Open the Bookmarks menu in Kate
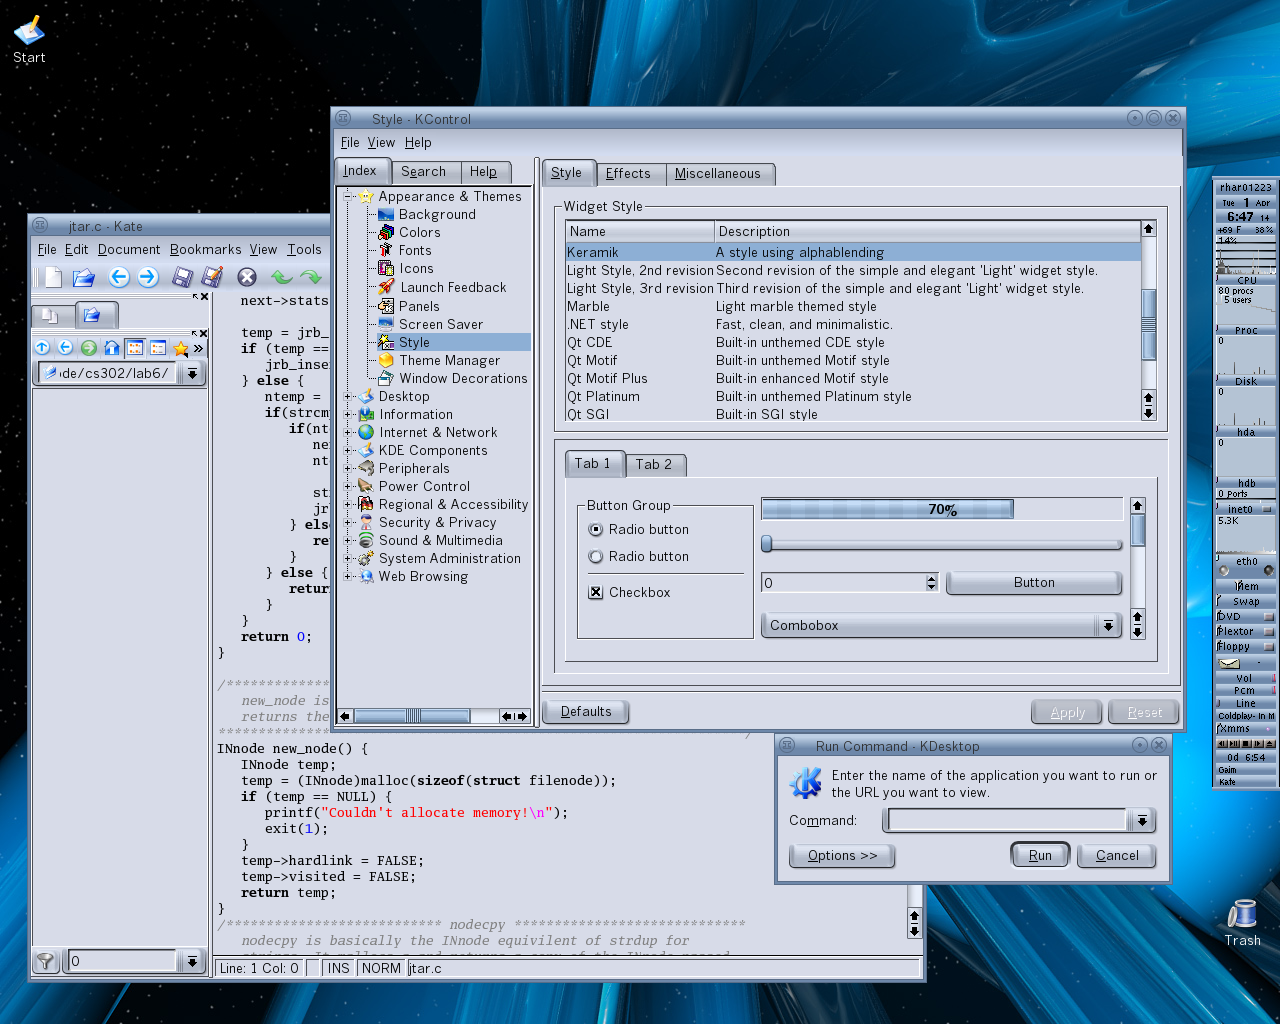The image size is (1280, 1024). pyautogui.click(x=205, y=249)
